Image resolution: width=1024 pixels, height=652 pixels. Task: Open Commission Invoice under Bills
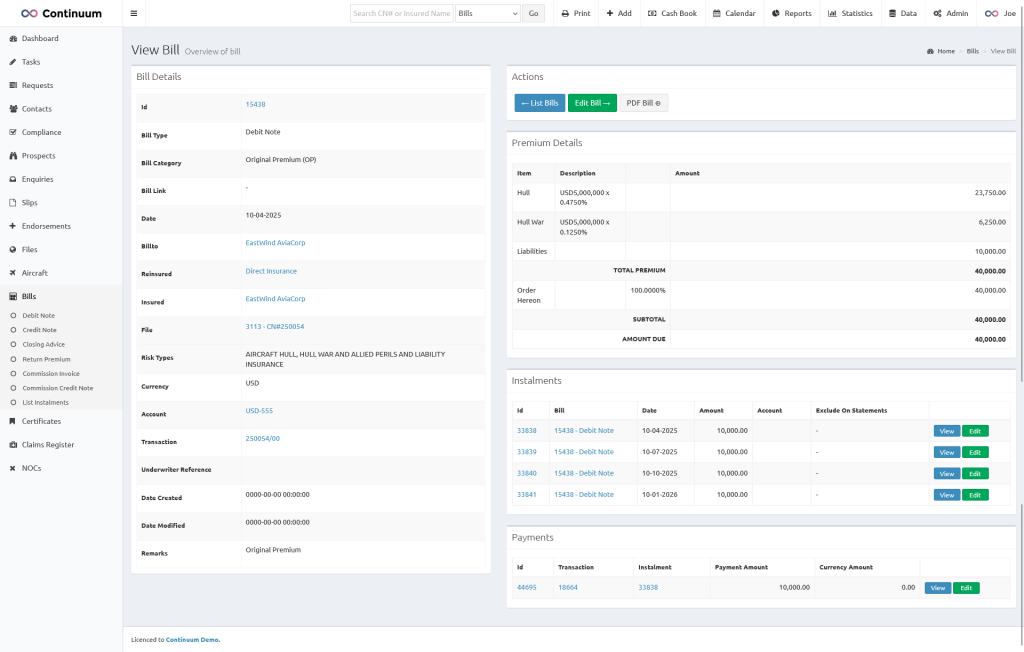(x=51, y=374)
